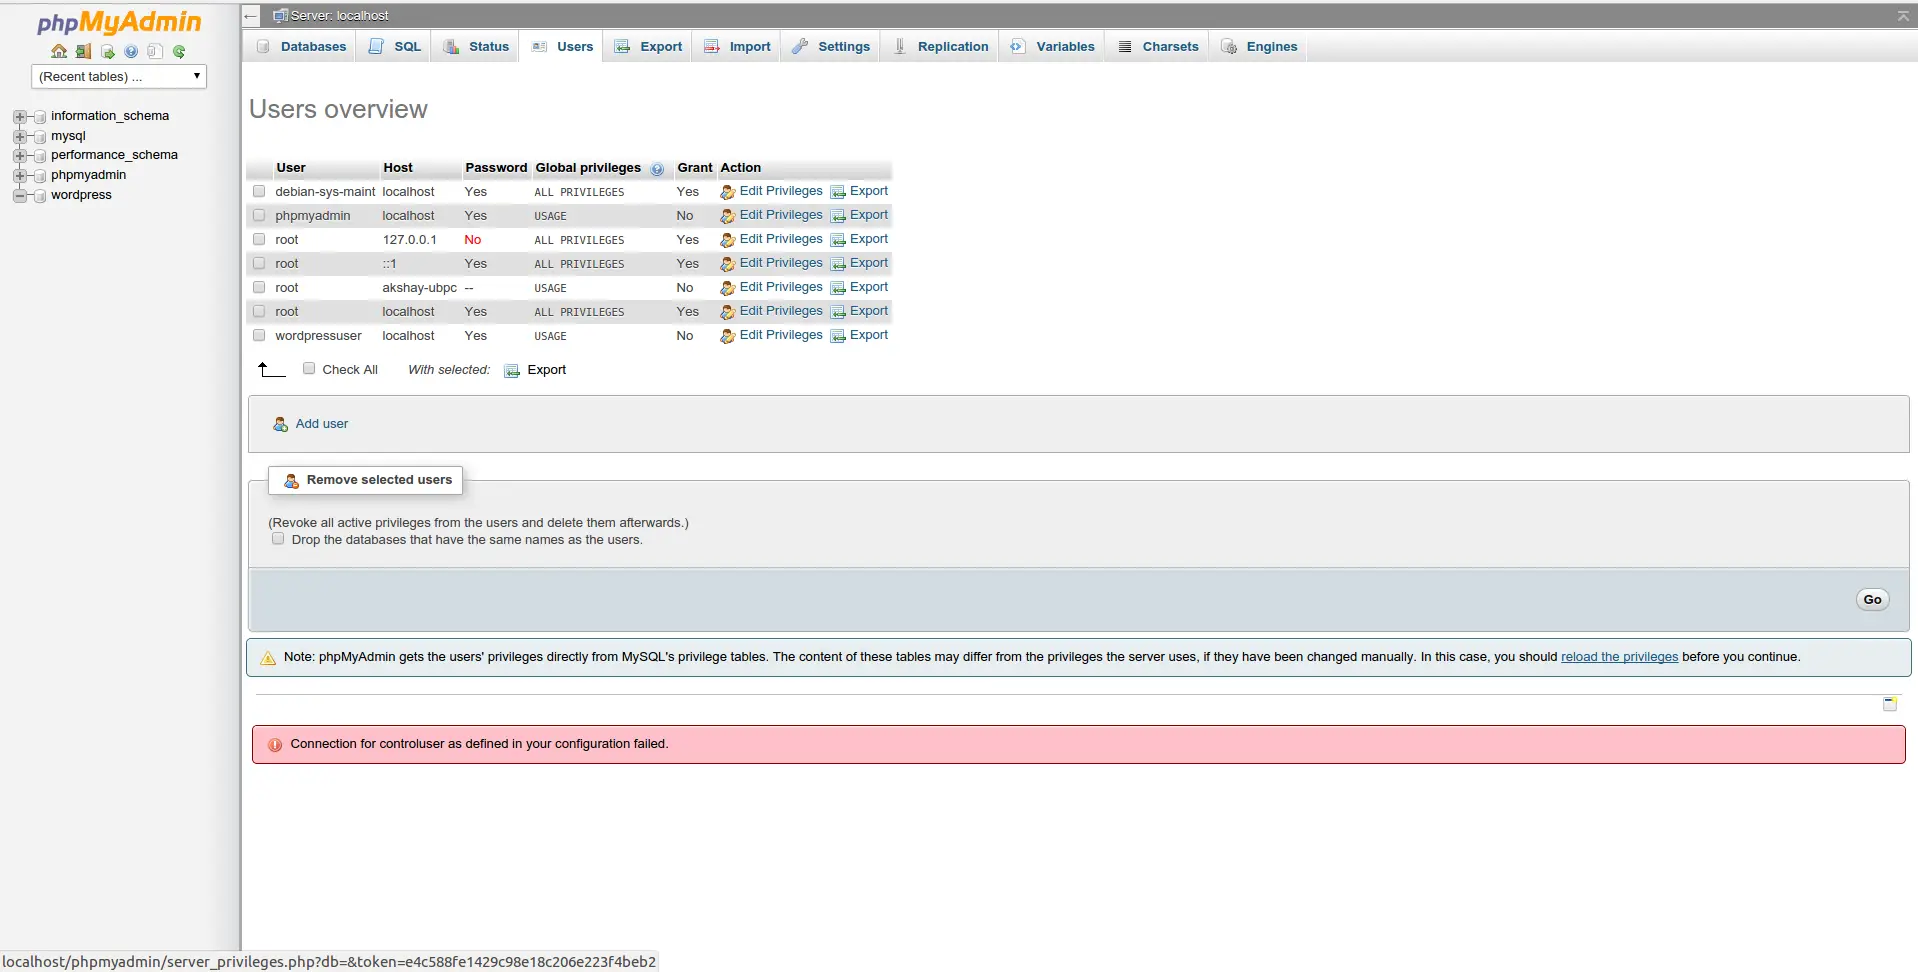Click the Global privileges help icon
Image resolution: width=1918 pixels, height=972 pixels.
pyautogui.click(x=657, y=169)
